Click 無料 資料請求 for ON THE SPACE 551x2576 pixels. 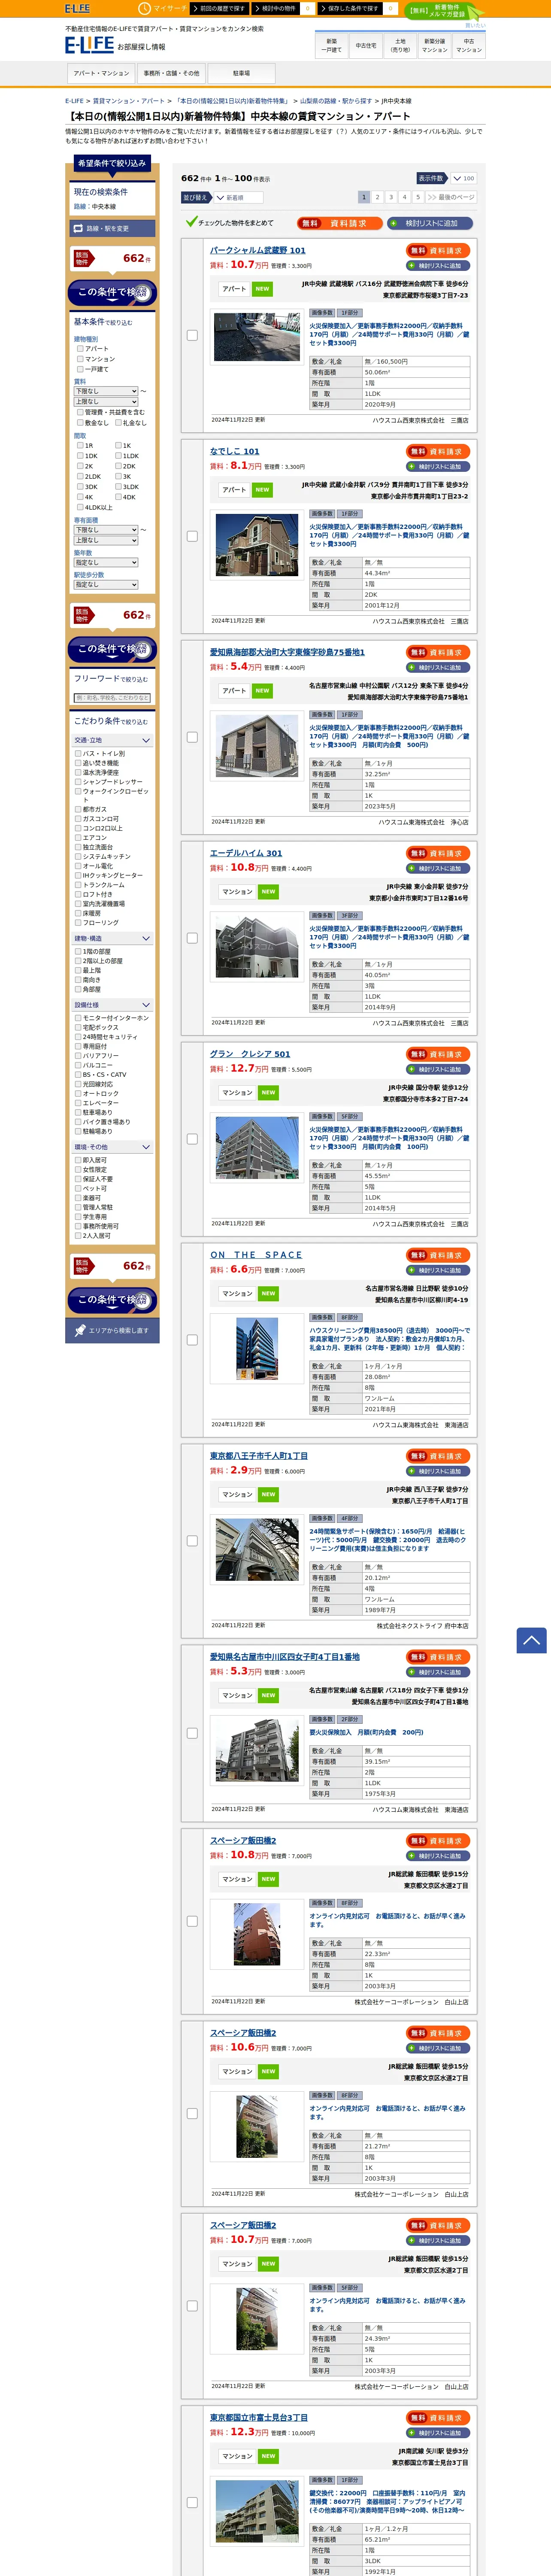coord(438,1255)
